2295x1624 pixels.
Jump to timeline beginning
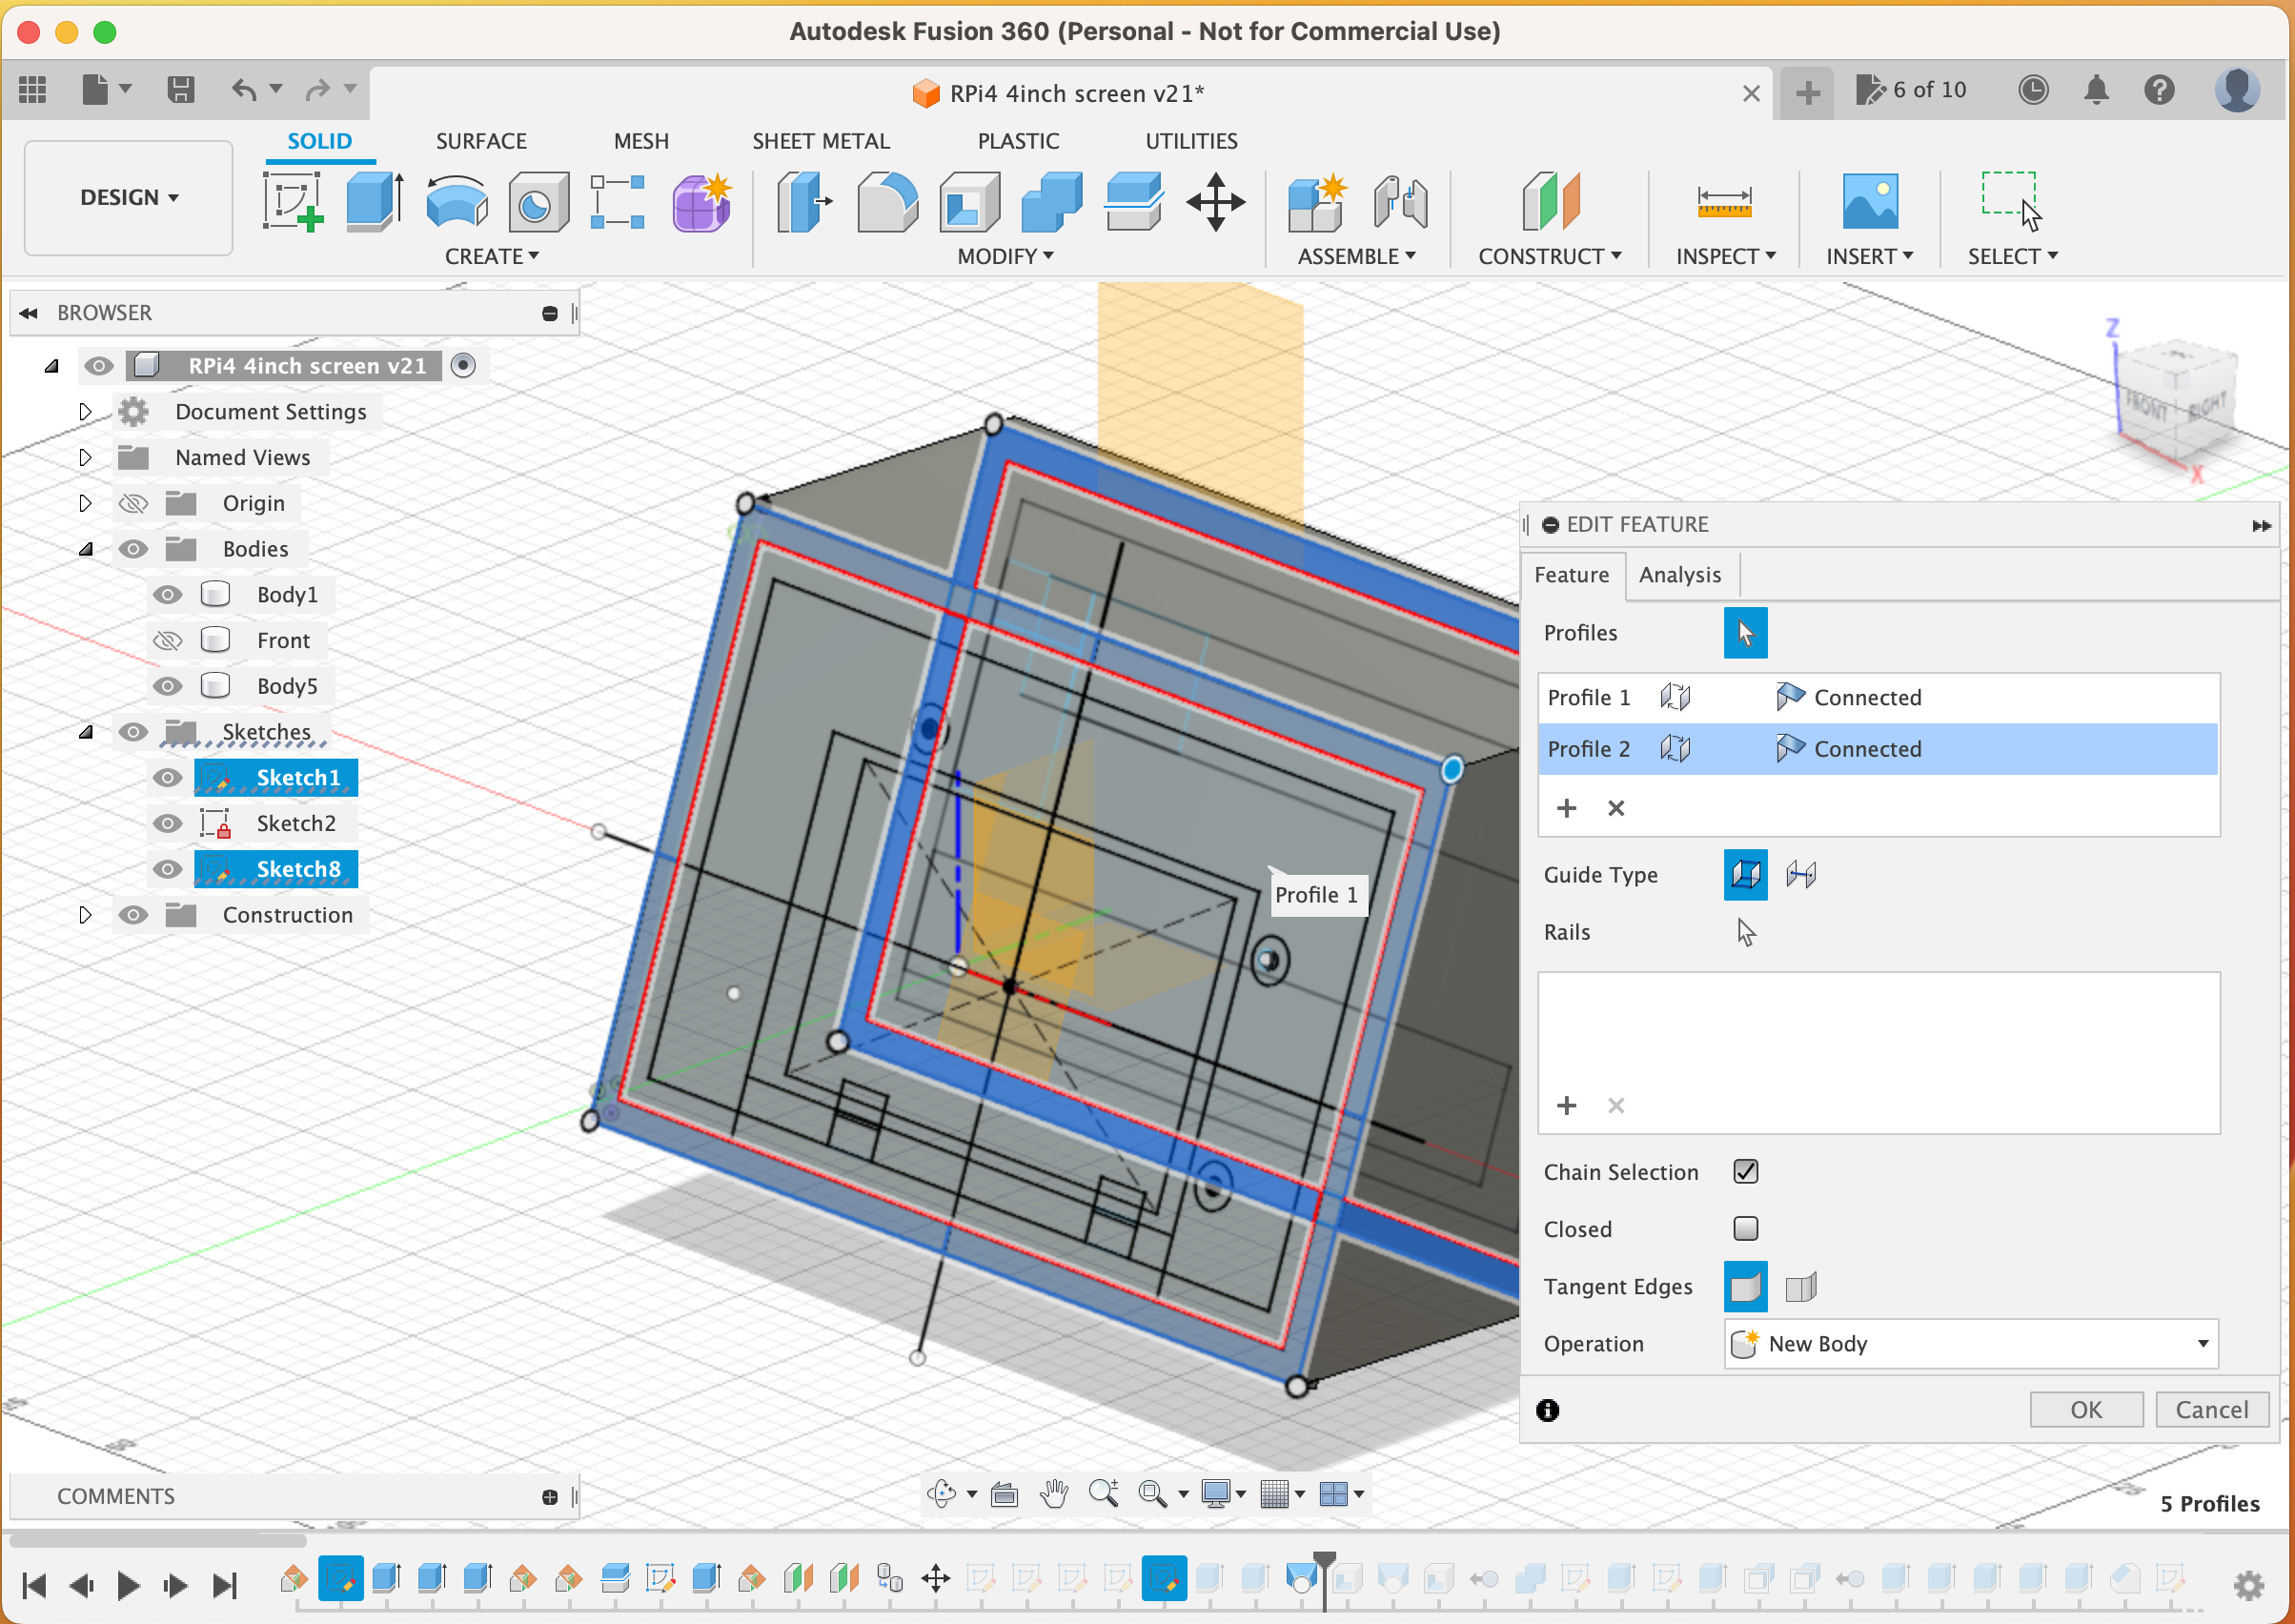click(34, 1586)
